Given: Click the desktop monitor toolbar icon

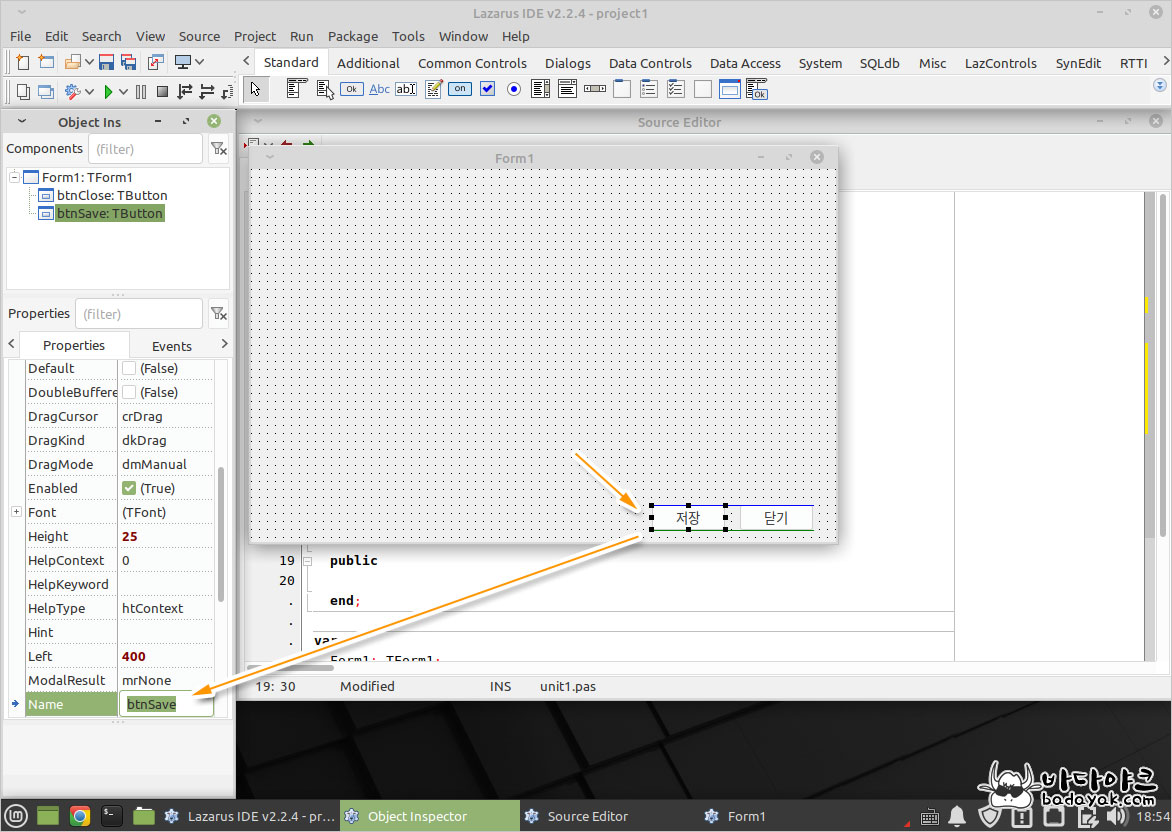Looking at the screenshot, I should pos(182,62).
